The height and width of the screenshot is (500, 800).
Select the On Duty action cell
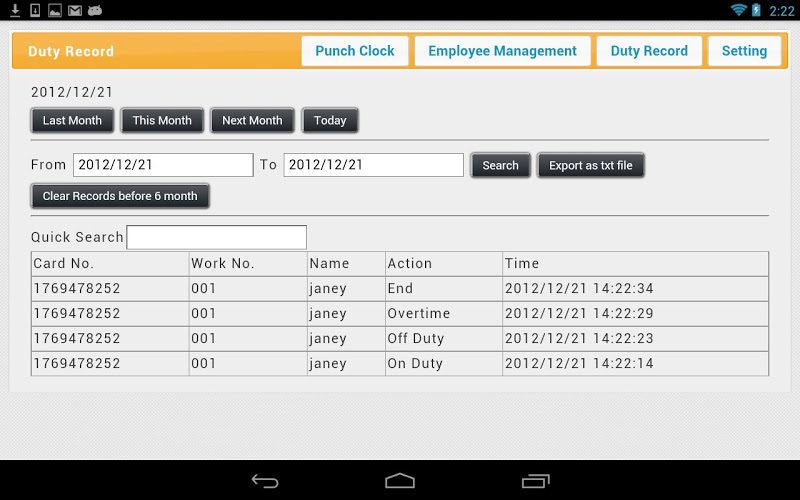[444, 364]
